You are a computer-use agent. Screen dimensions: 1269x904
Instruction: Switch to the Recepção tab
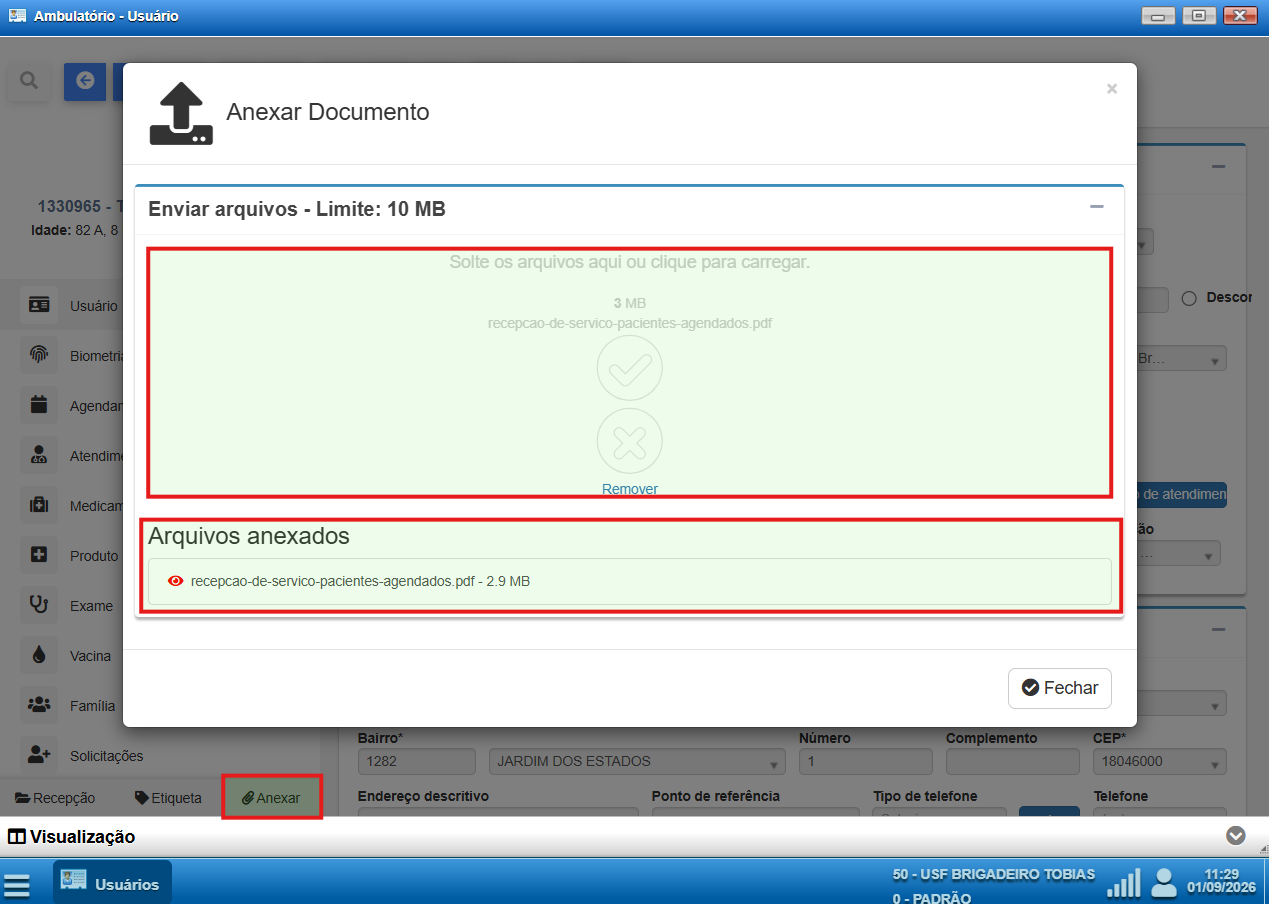point(55,798)
